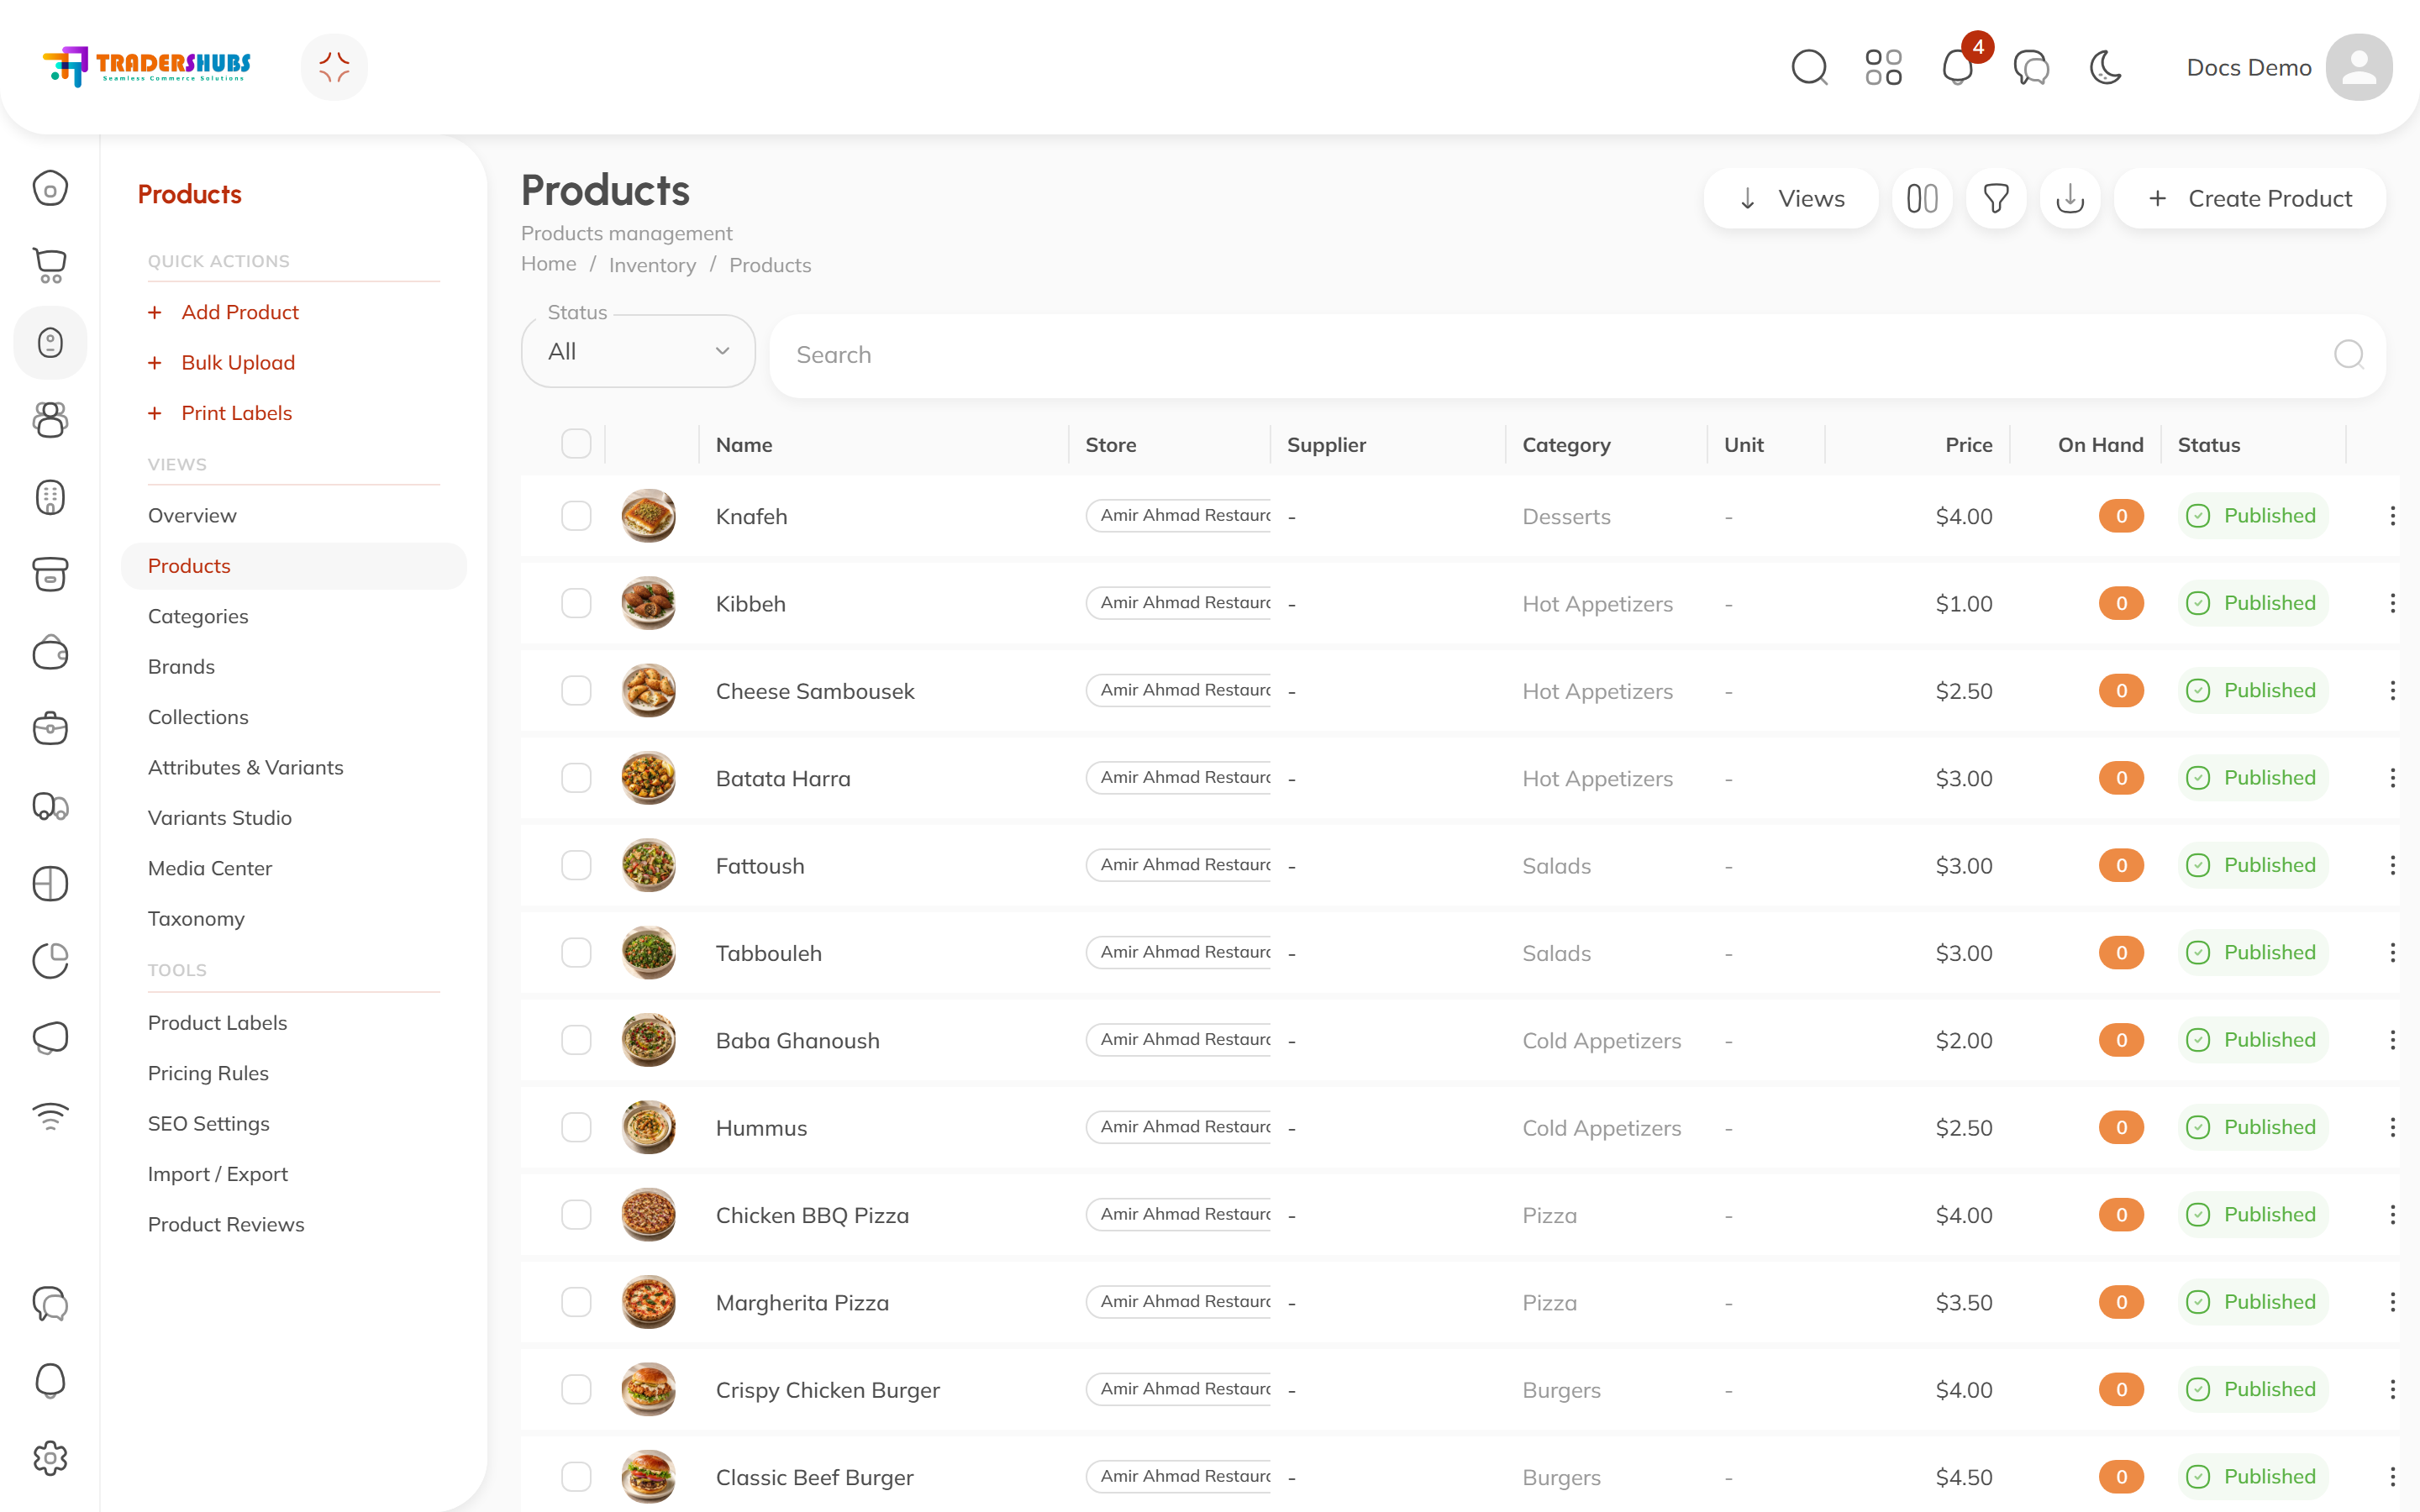Click the filter funnel icon button

pyautogui.click(x=1996, y=198)
